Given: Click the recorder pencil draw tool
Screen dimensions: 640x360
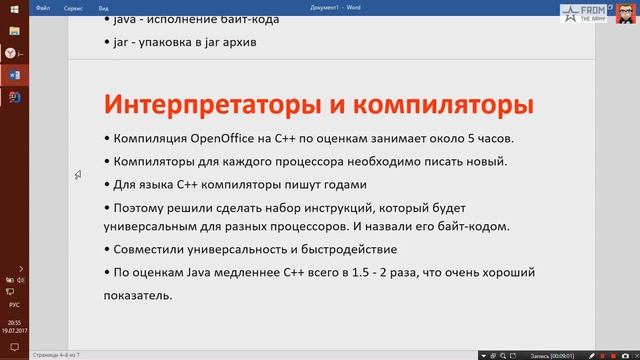Looking at the screenshot, I should click(592, 356).
